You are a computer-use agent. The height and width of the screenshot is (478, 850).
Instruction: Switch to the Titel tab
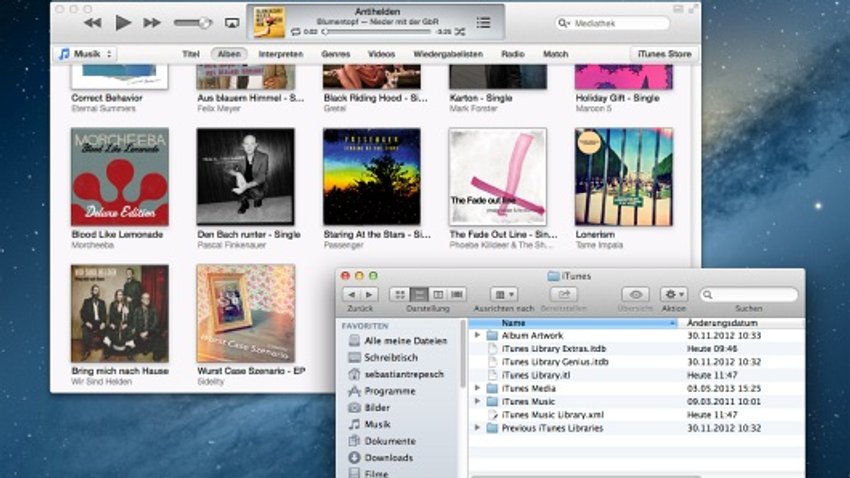pyautogui.click(x=190, y=54)
